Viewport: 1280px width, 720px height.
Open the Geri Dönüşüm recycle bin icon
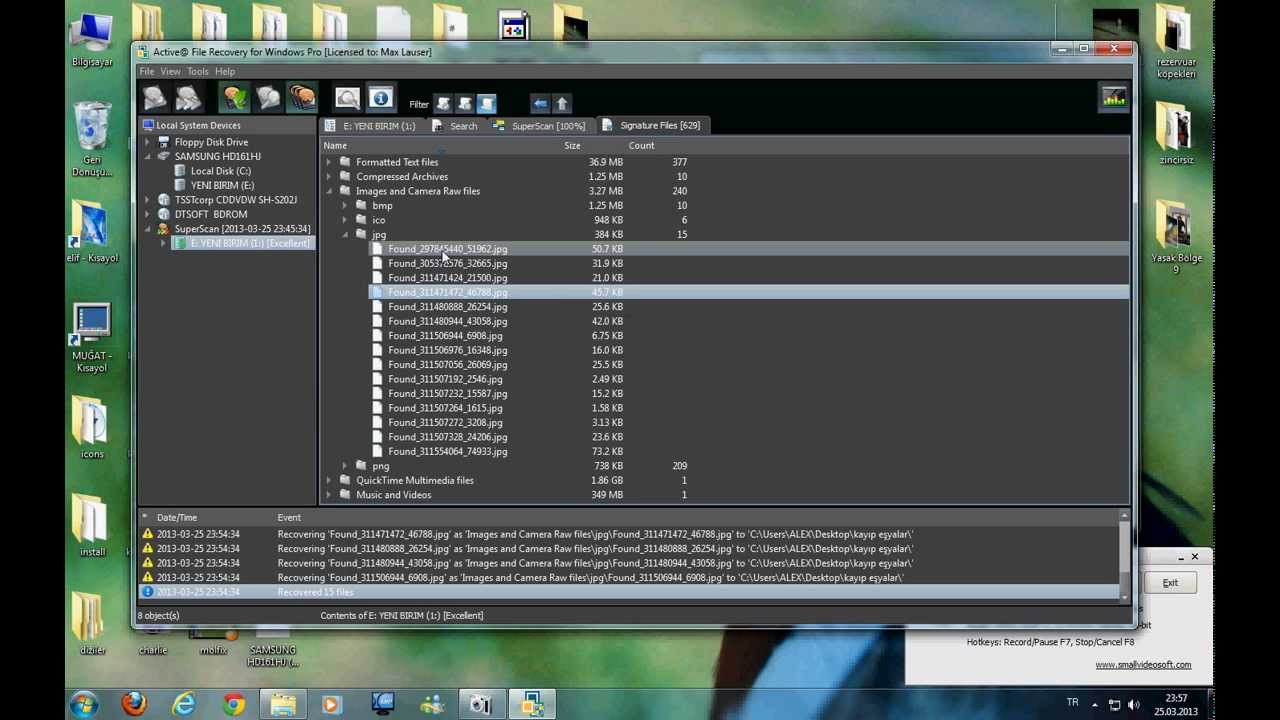(92, 138)
